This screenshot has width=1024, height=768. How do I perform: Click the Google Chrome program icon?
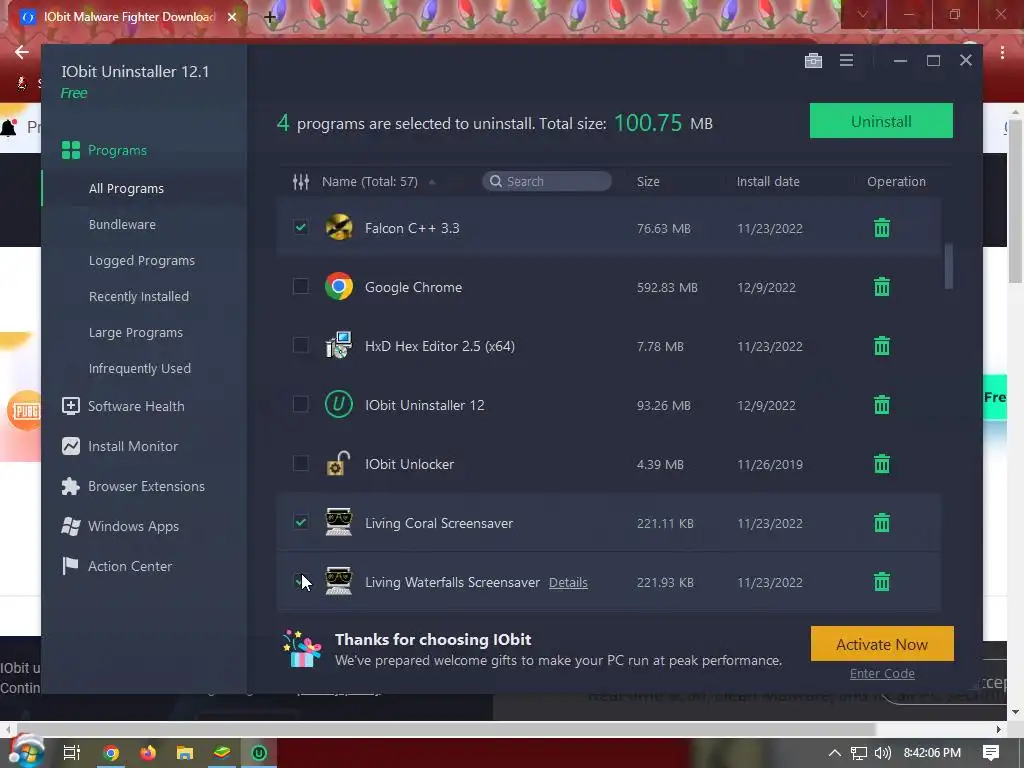(338, 286)
